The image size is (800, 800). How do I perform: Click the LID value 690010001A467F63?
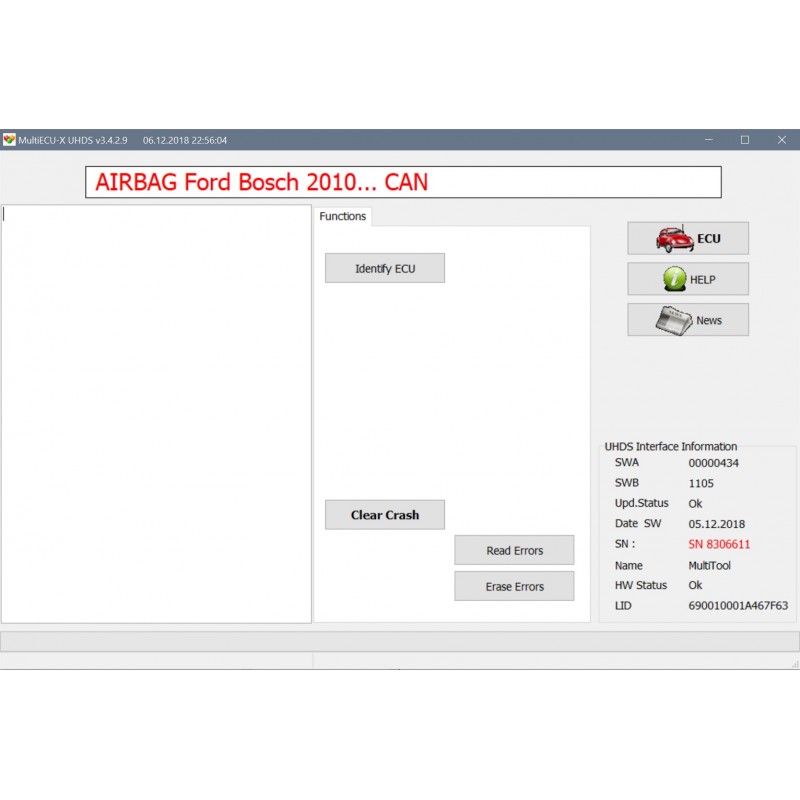(738, 606)
